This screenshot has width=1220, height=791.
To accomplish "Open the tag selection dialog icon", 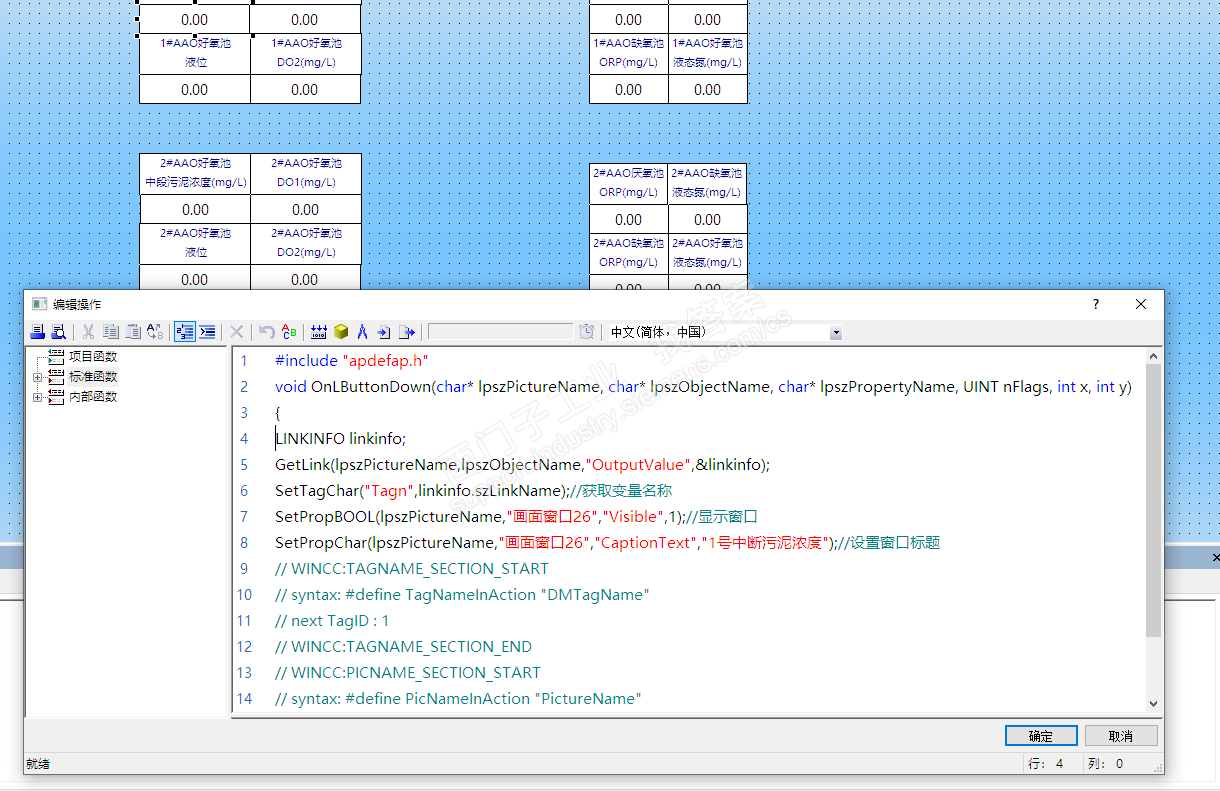I will (319, 332).
